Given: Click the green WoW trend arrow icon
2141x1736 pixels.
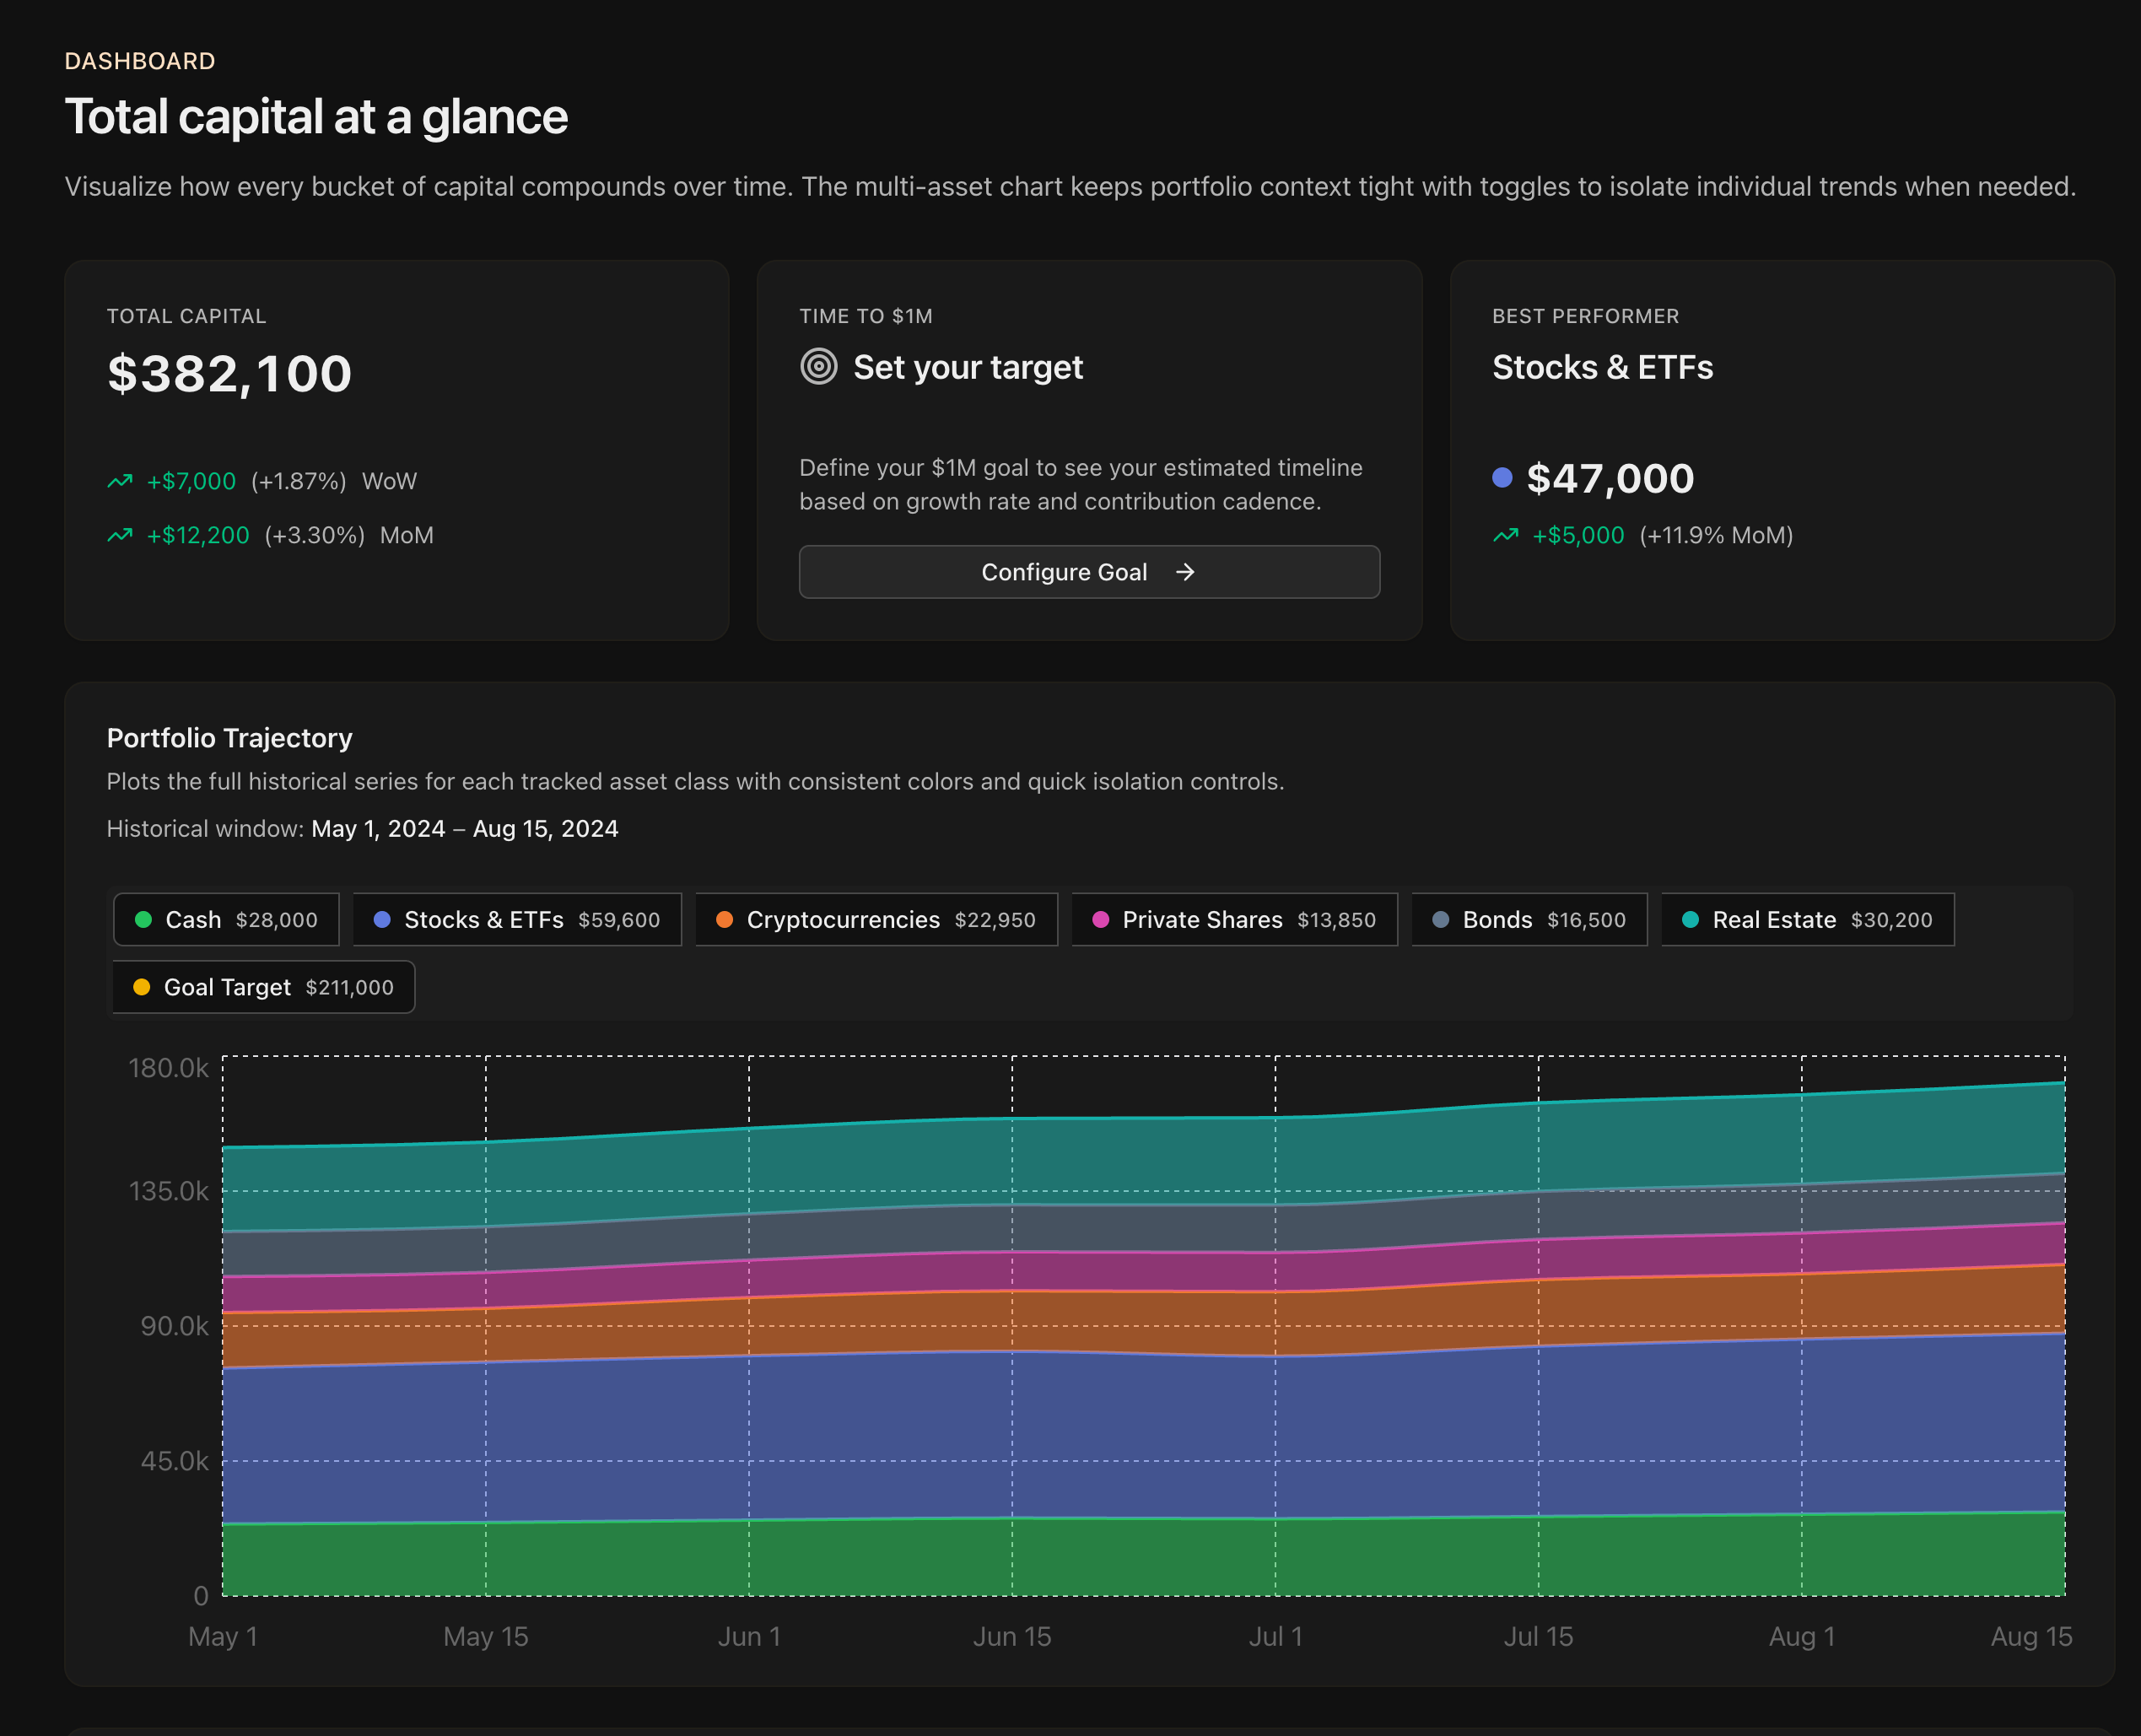Looking at the screenshot, I should coord(120,481).
